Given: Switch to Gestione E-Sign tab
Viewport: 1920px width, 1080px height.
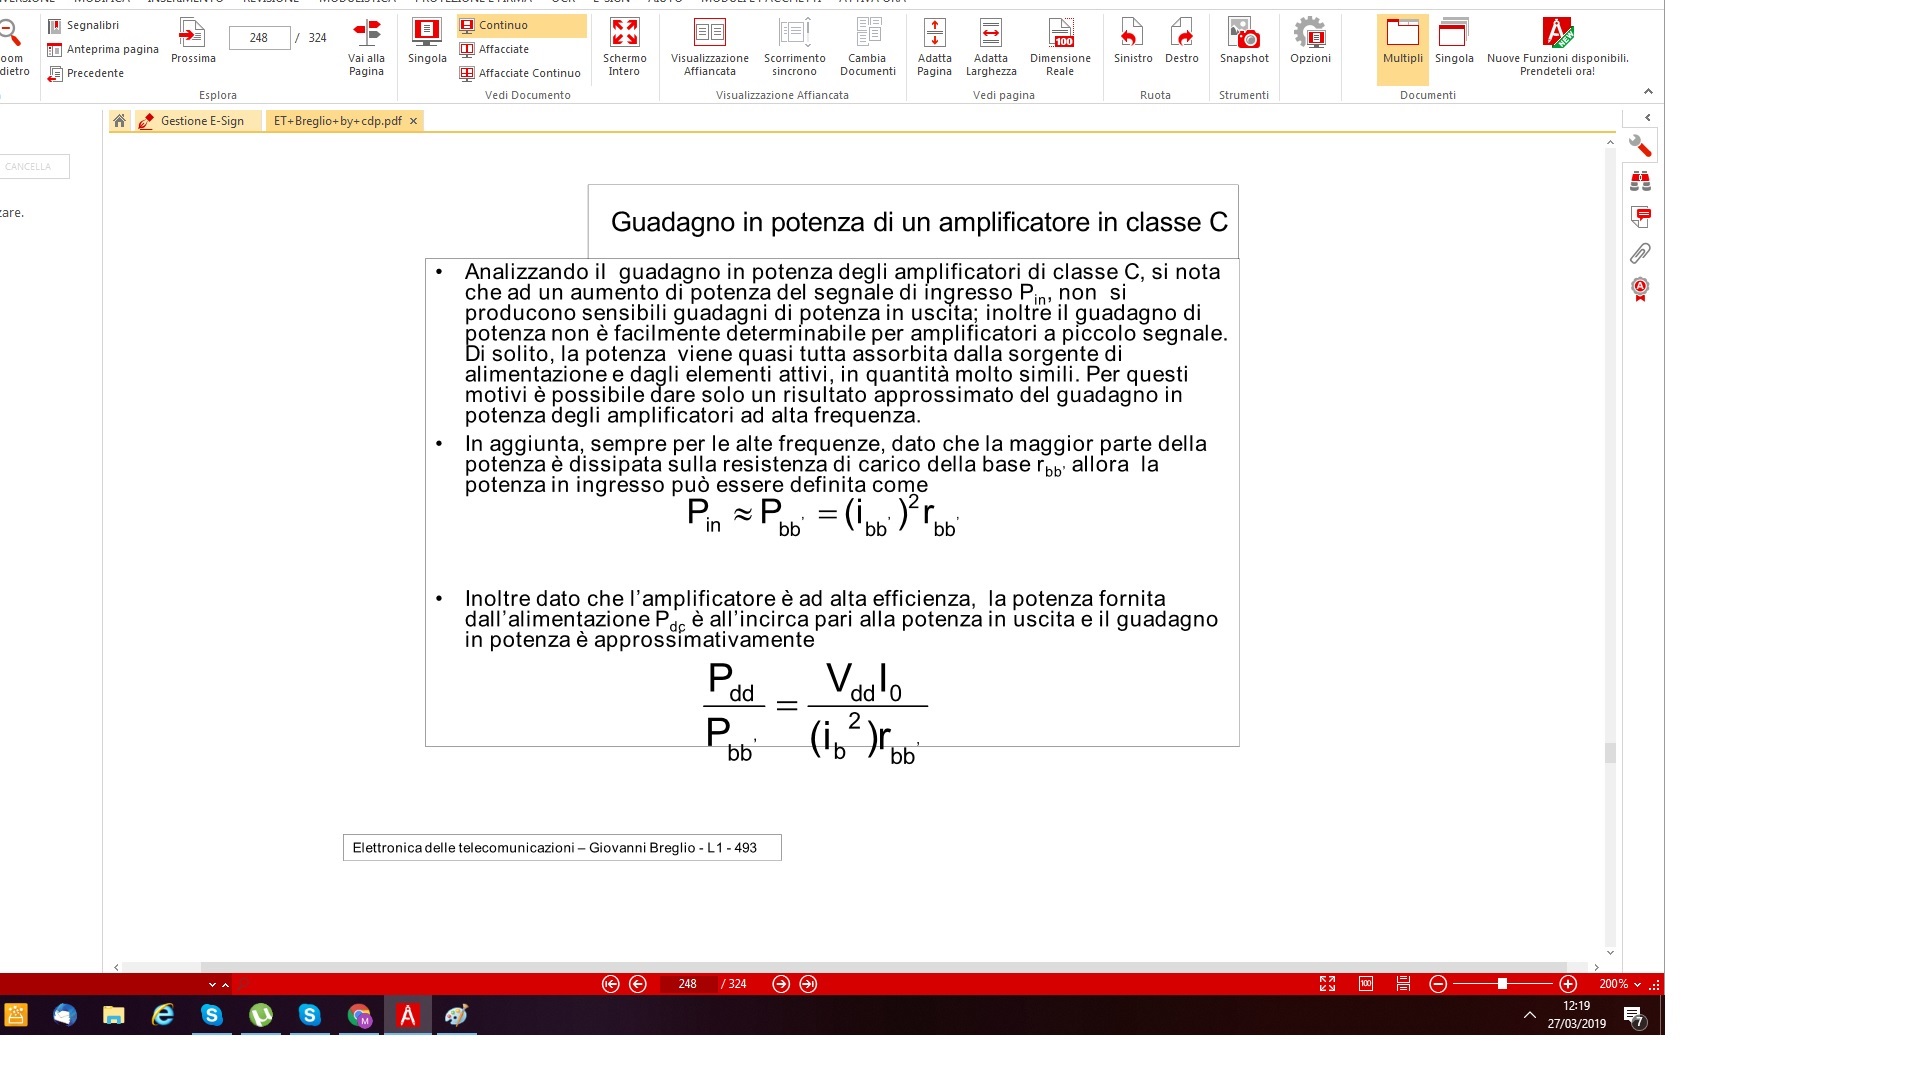Looking at the screenshot, I should click(x=201, y=121).
